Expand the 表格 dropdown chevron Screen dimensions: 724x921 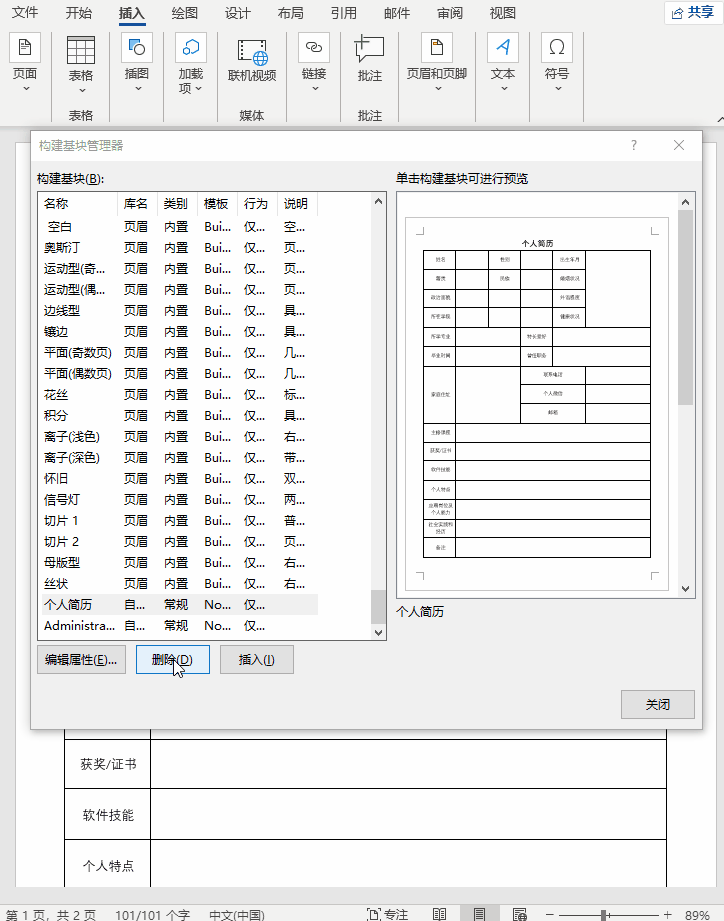tap(82, 90)
